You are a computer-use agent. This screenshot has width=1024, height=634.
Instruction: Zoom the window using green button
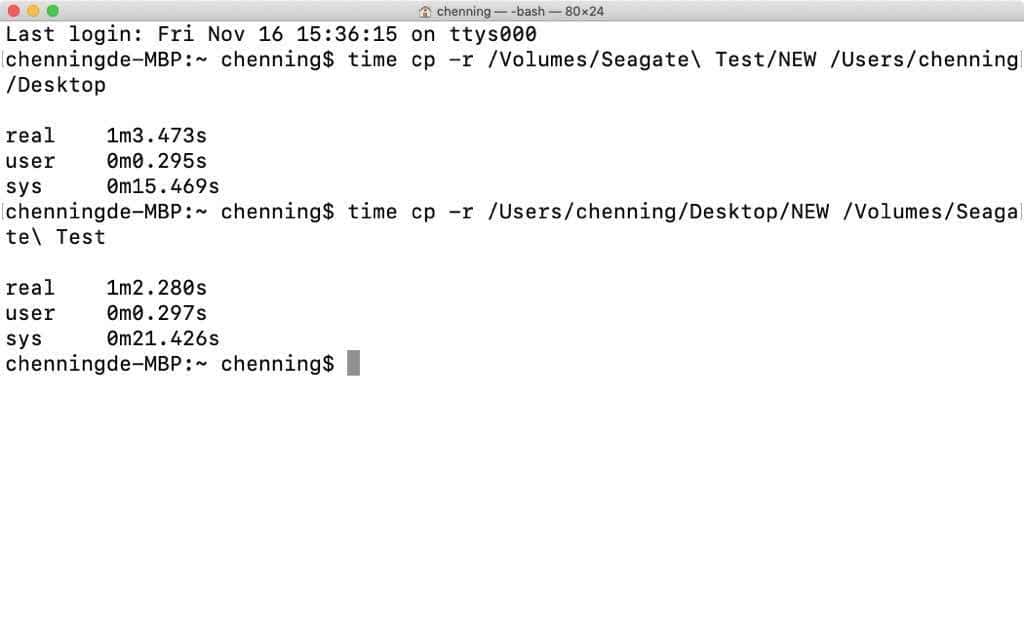[x=53, y=11]
